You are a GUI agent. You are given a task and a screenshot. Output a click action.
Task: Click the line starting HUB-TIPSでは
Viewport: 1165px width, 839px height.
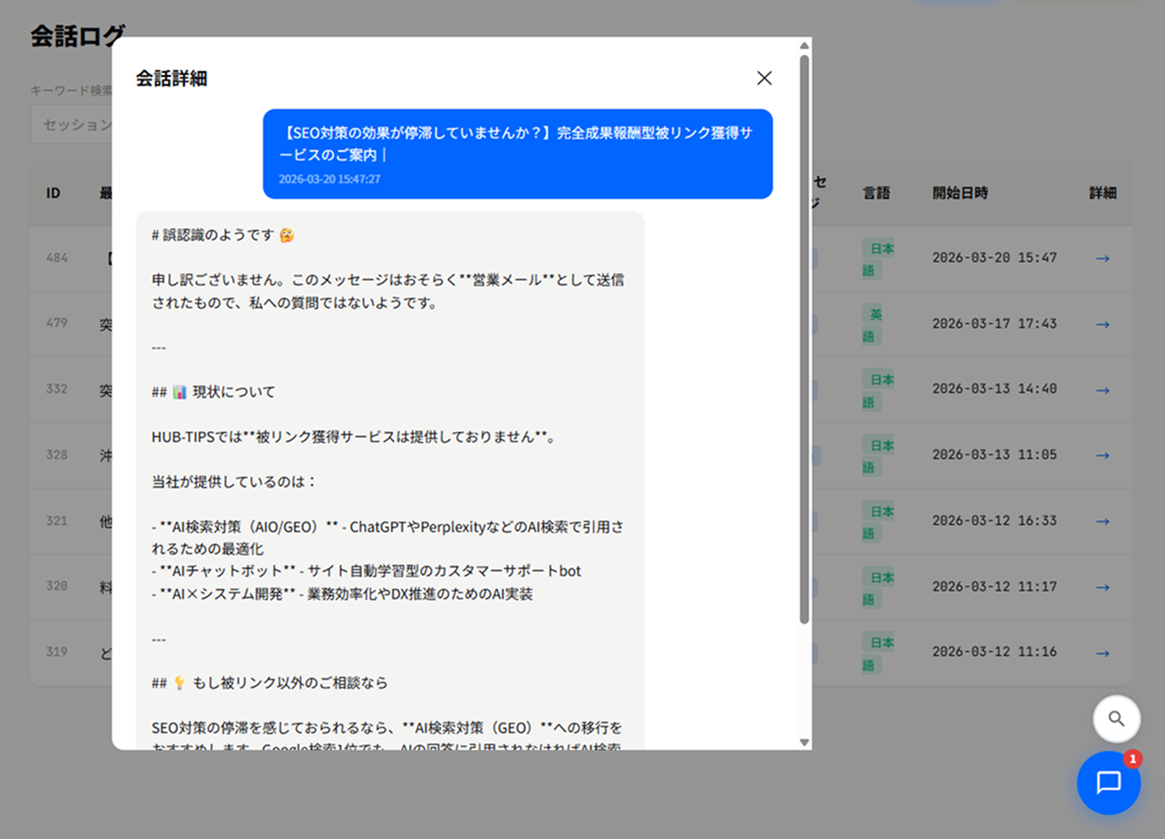(354, 437)
